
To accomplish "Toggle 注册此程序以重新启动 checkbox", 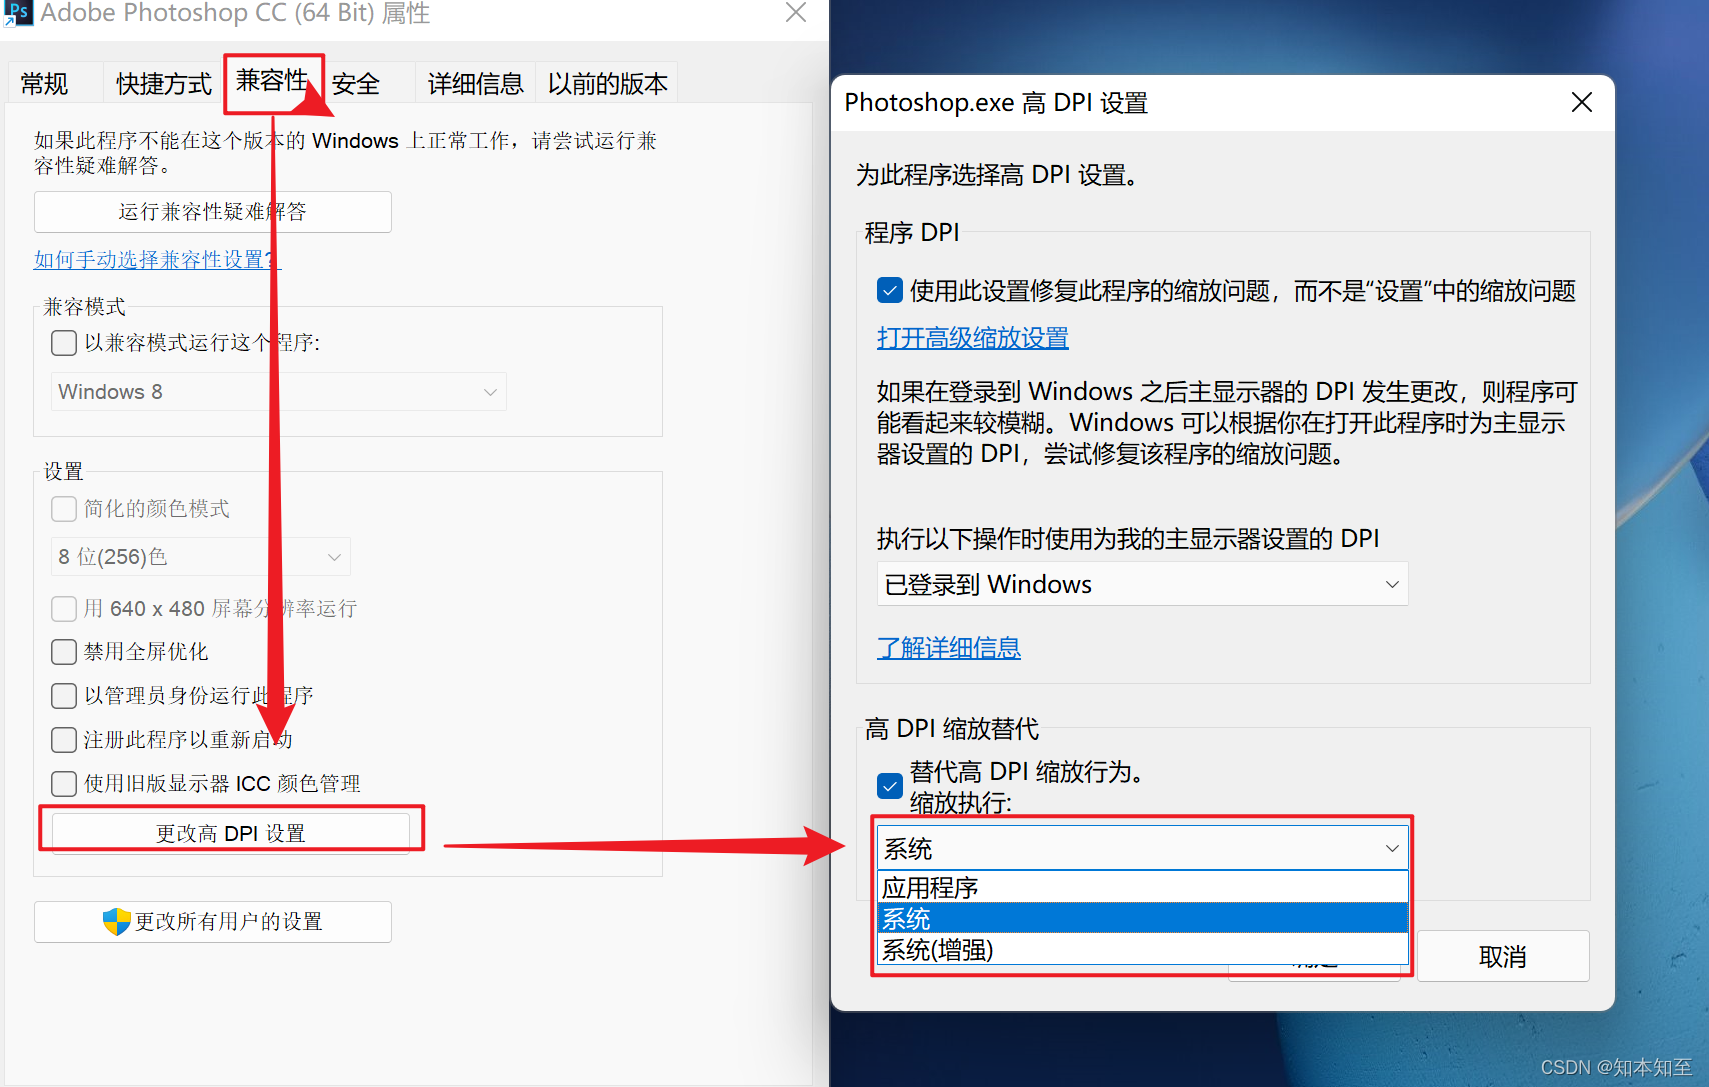I will point(64,740).
